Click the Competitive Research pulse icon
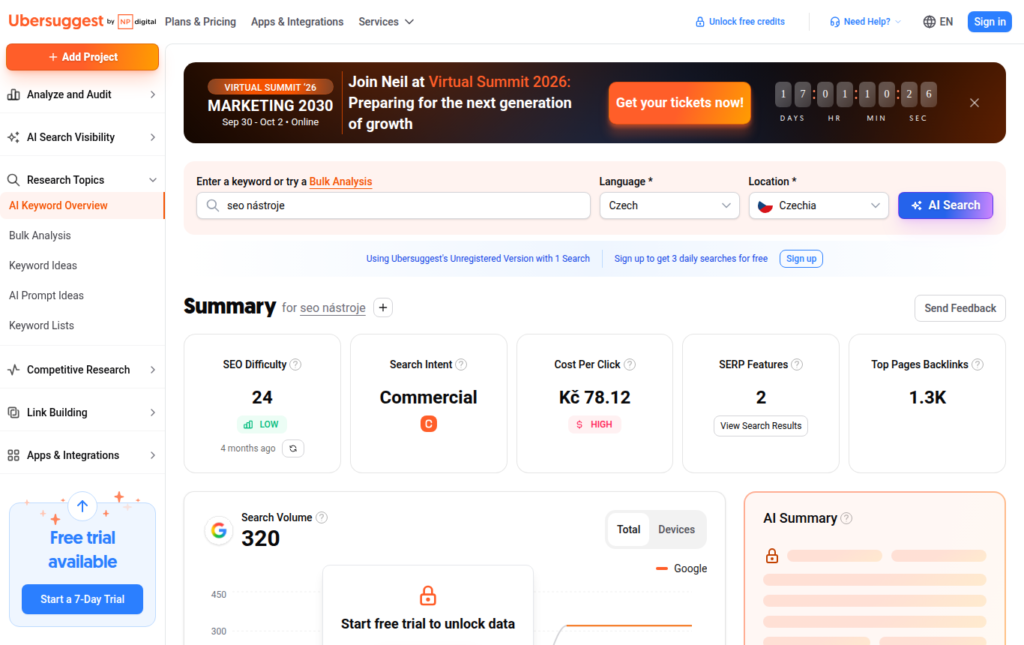Screen dimensions: 1024x645 13,370
